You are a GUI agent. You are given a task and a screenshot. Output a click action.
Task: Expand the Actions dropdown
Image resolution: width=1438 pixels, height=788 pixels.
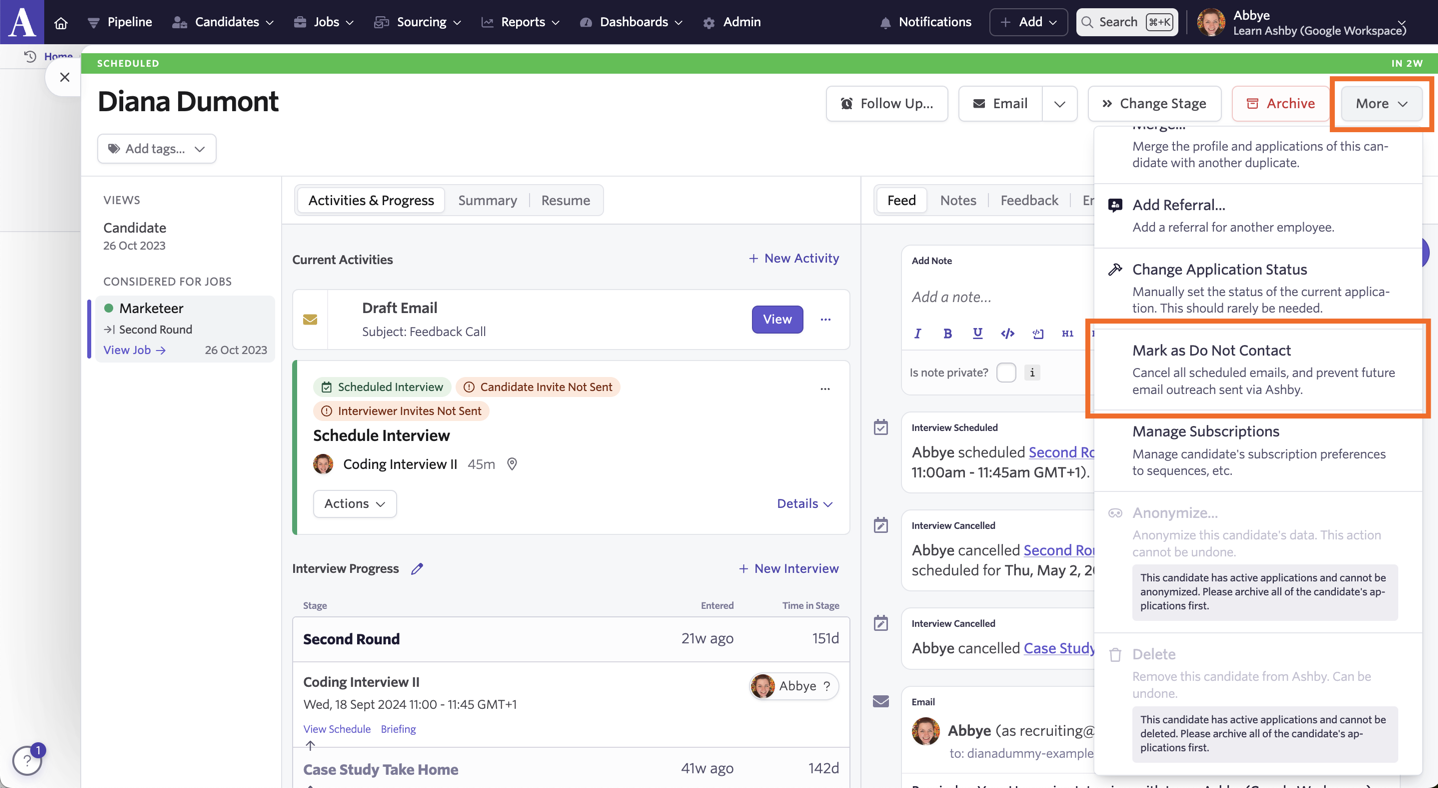pos(355,503)
